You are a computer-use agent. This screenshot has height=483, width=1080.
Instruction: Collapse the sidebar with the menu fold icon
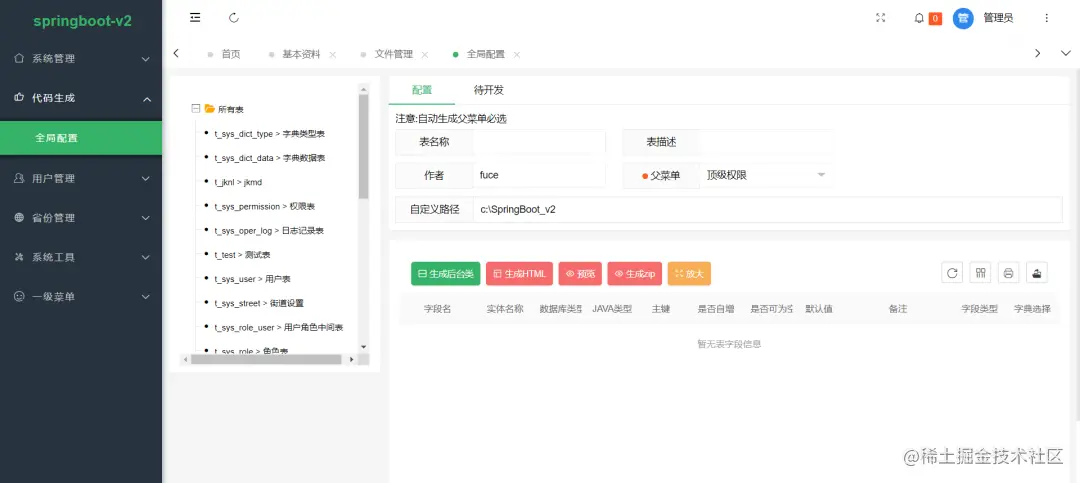[195, 18]
